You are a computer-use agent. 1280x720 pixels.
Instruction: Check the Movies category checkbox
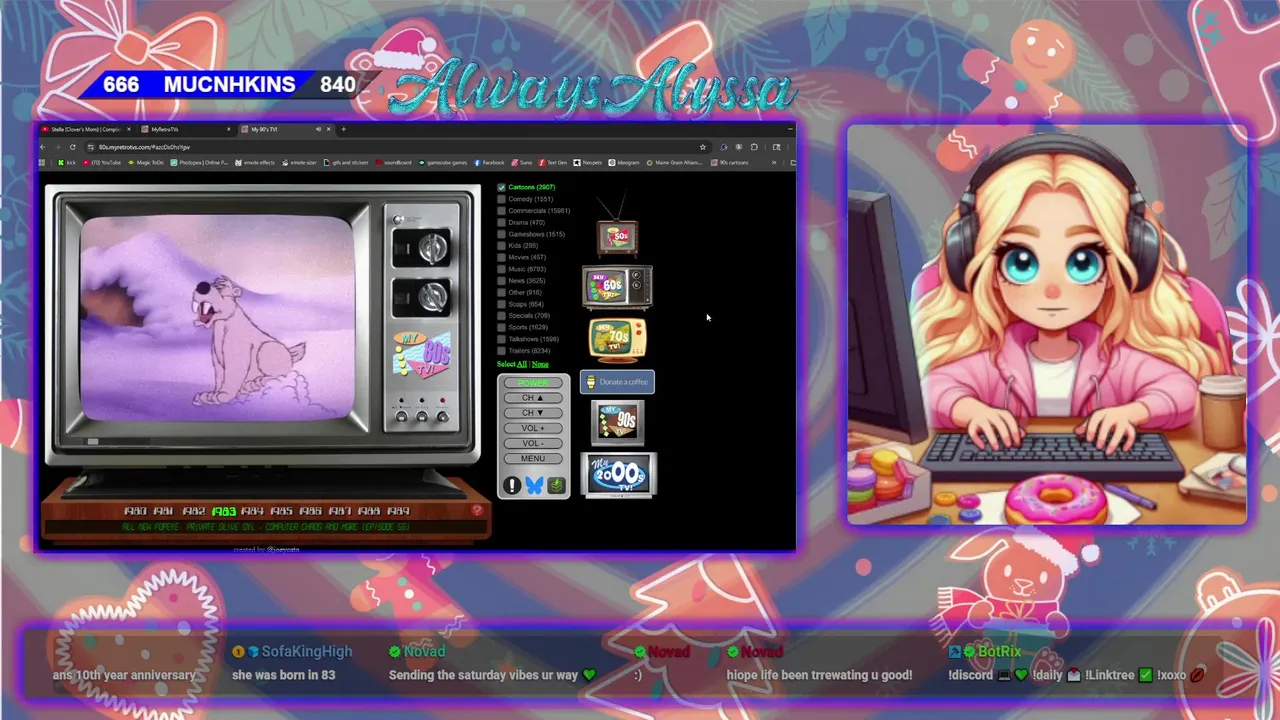point(502,257)
